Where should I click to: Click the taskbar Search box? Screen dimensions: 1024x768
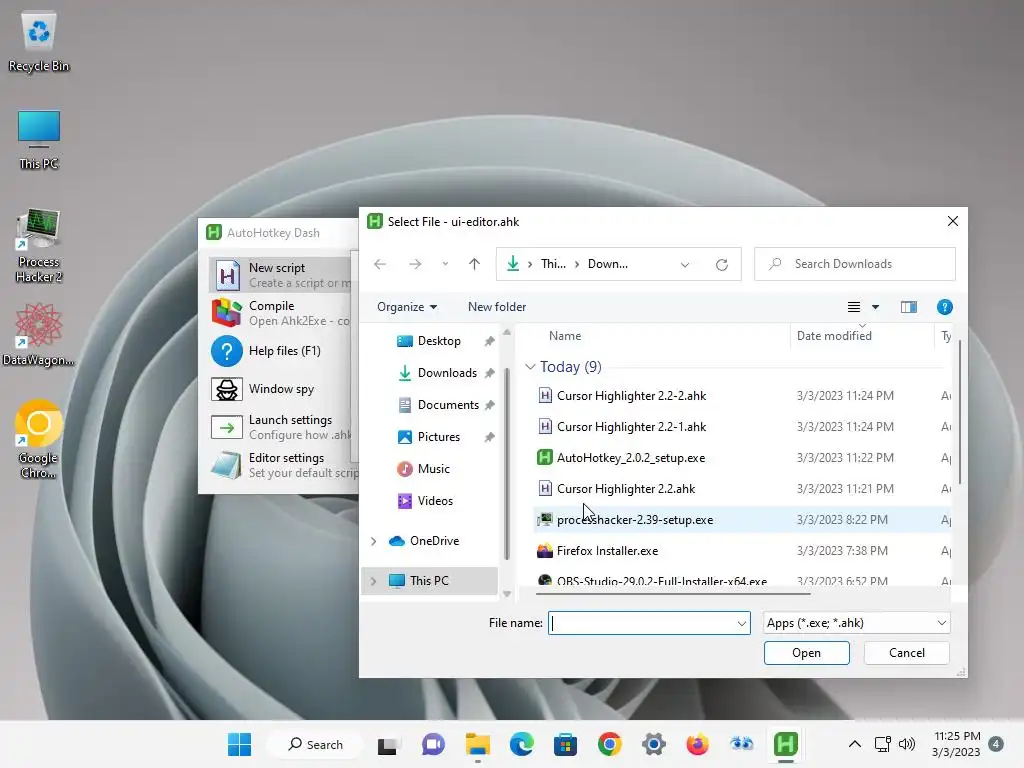coord(316,744)
